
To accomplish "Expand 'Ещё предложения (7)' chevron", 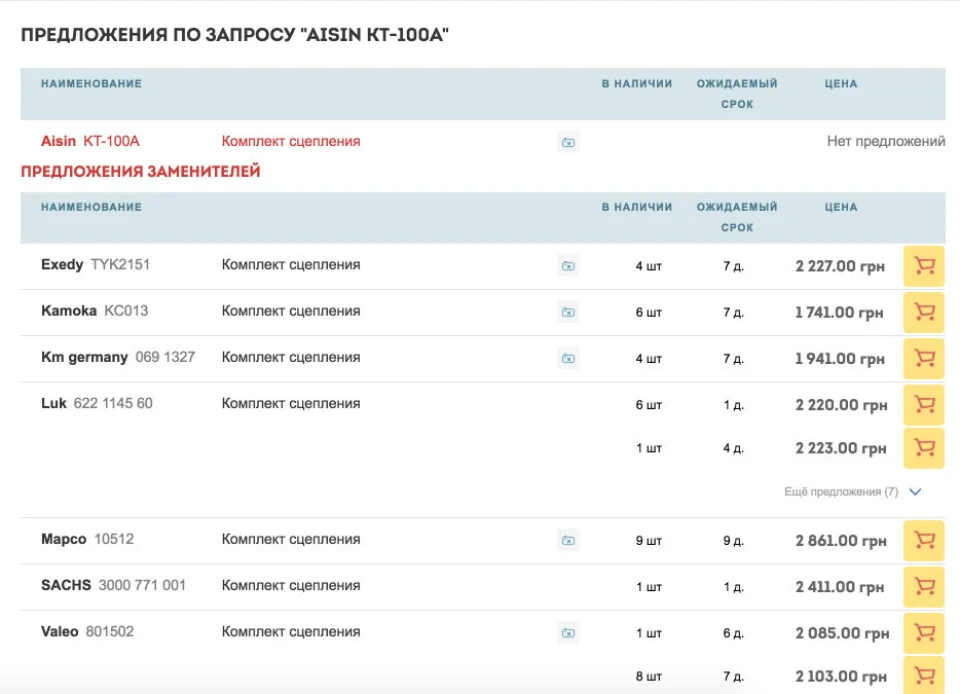I will 915,491.
